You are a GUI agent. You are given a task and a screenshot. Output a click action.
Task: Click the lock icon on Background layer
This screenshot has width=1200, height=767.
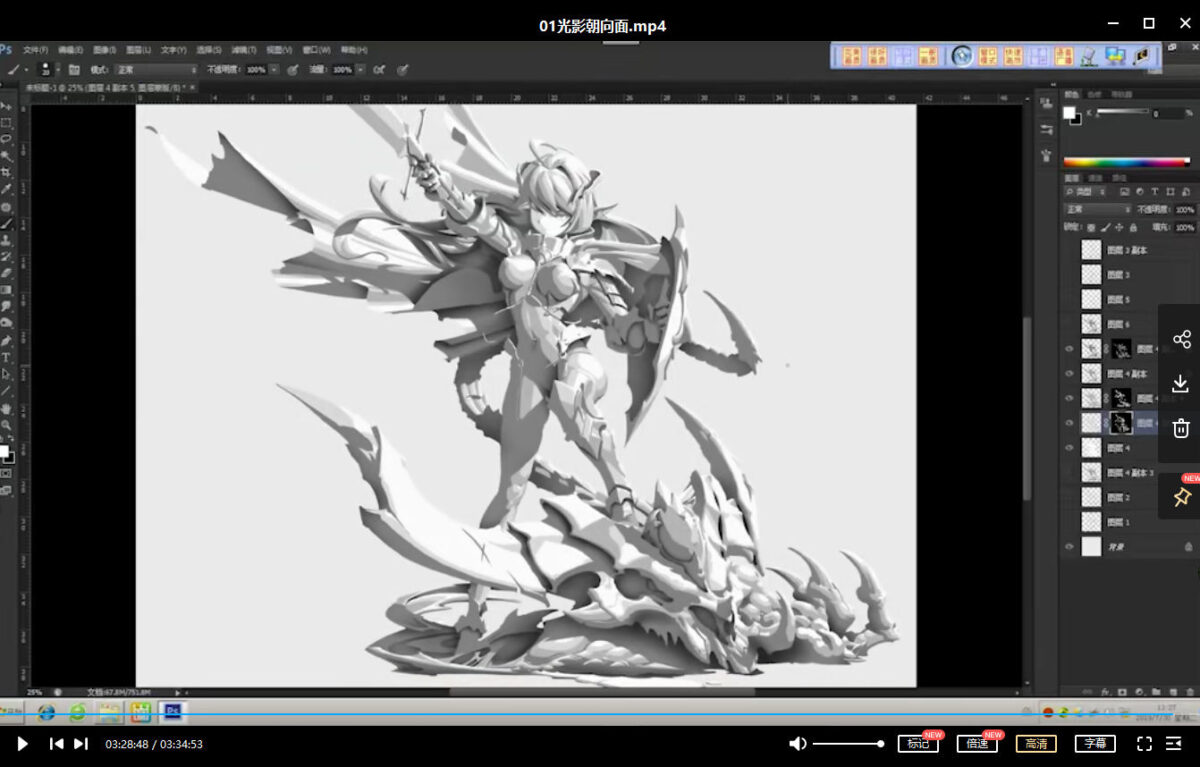(x=1188, y=547)
